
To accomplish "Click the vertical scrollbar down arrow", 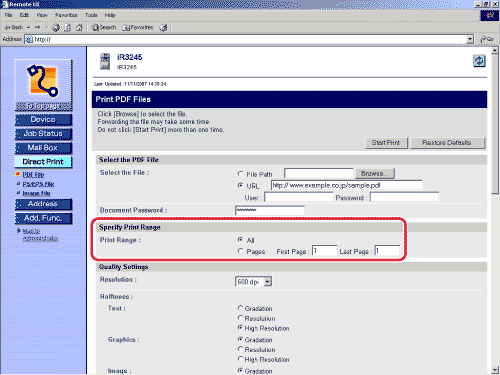I will click(x=495, y=370).
